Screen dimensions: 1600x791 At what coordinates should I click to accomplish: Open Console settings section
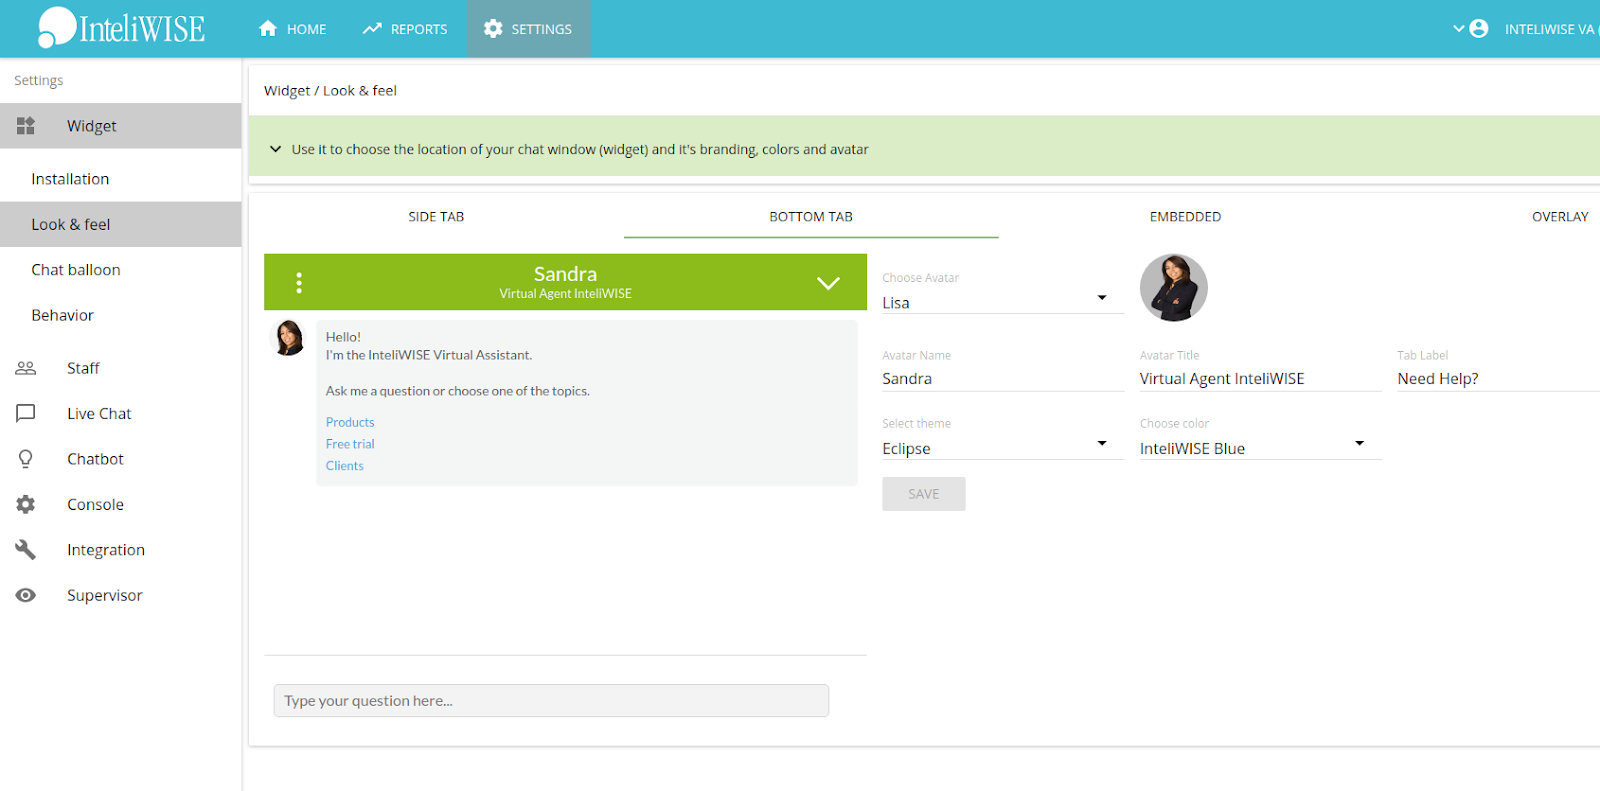click(121, 505)
